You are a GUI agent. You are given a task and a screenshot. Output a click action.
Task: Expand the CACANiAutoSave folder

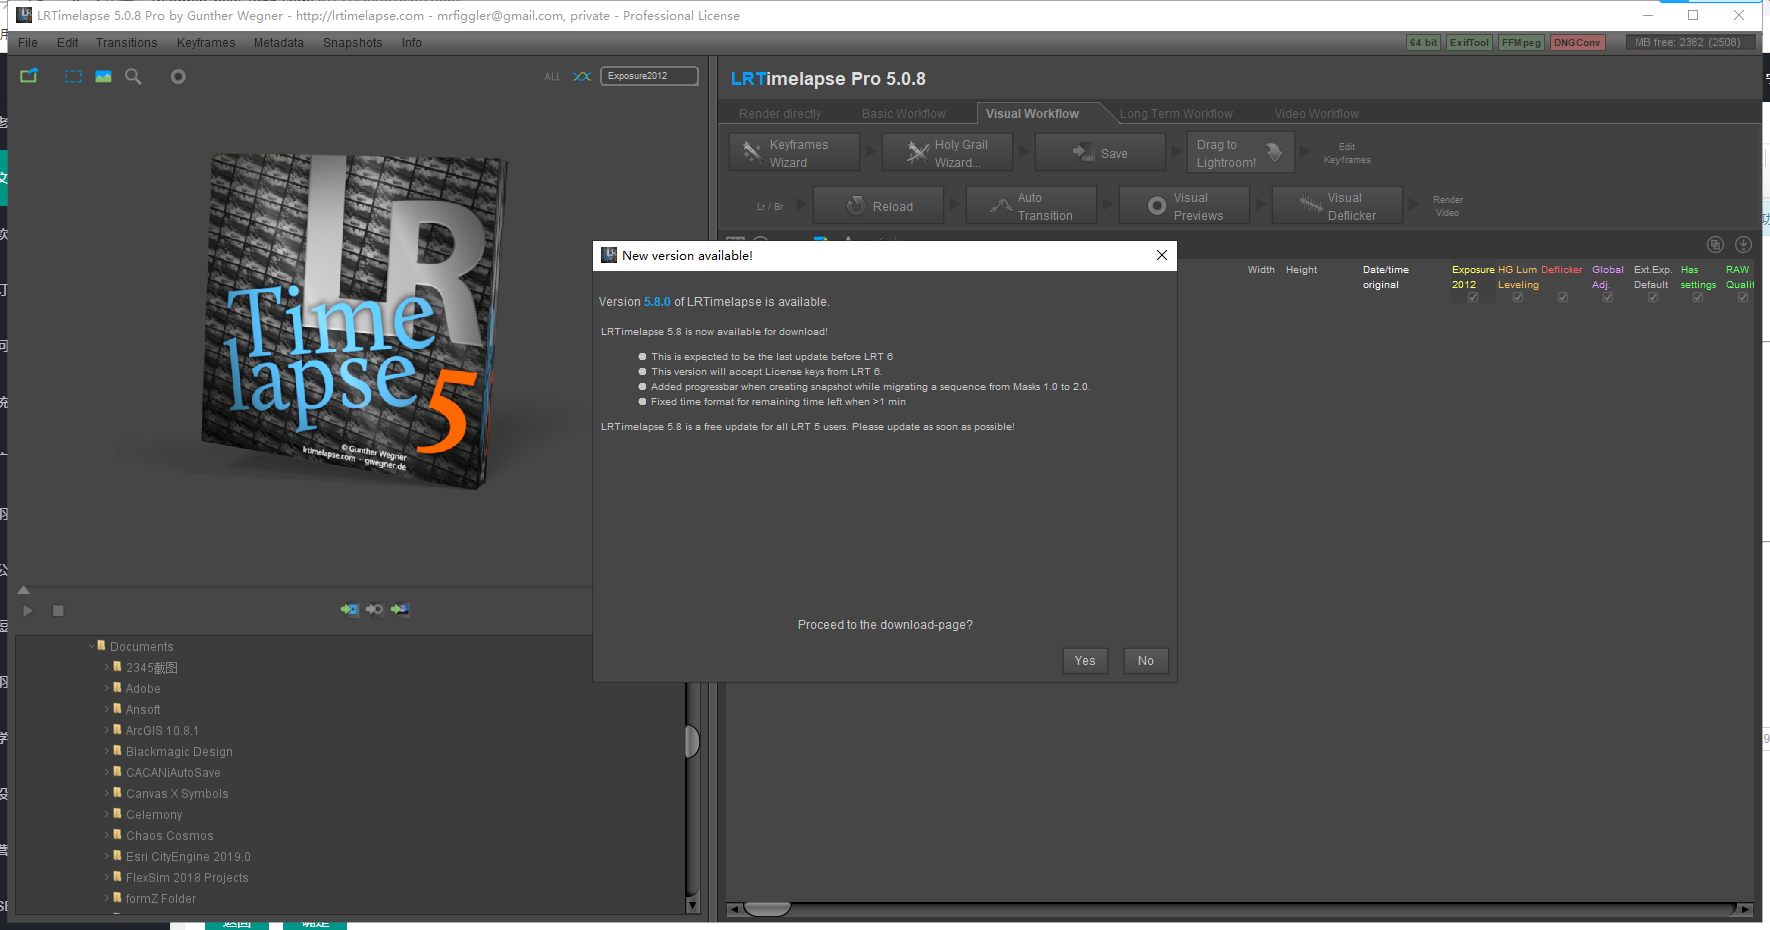(x=107, y=772)
